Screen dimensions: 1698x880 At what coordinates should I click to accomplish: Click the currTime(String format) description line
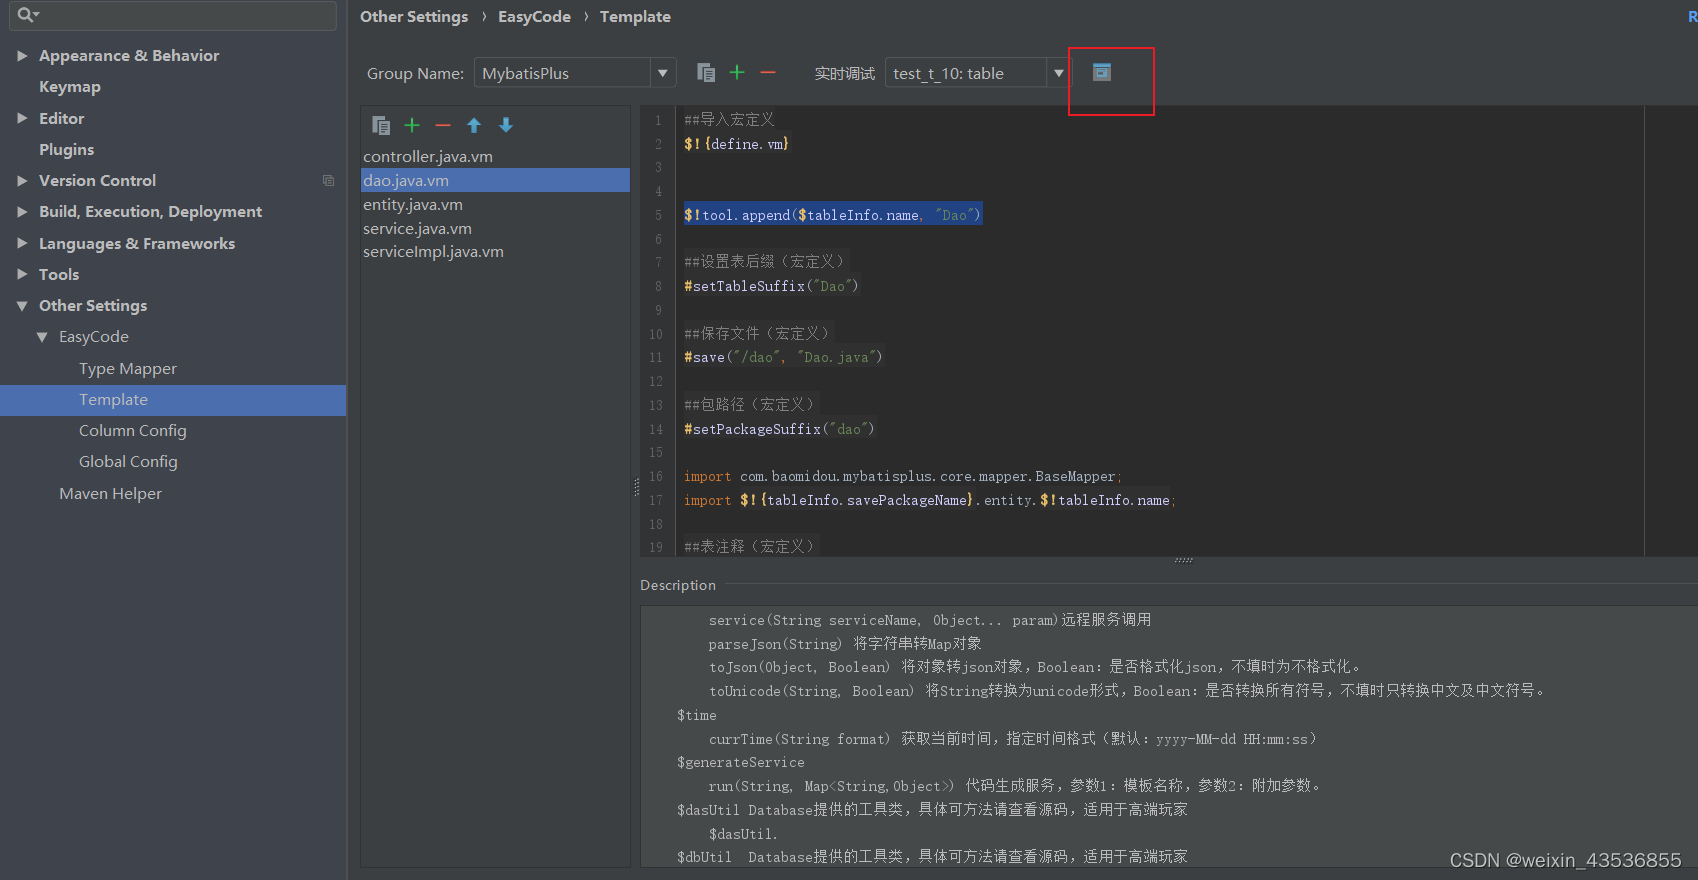pyautogui.click(x=1012, y=739)
